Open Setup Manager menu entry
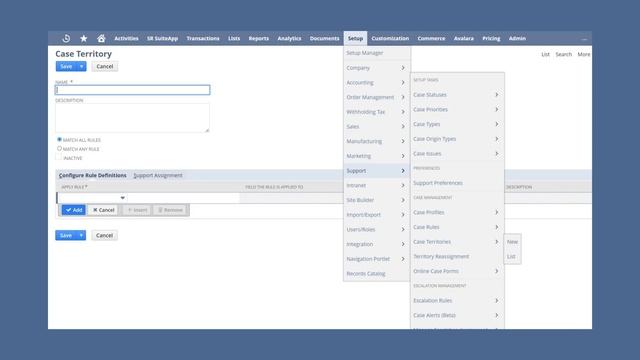 376,53
